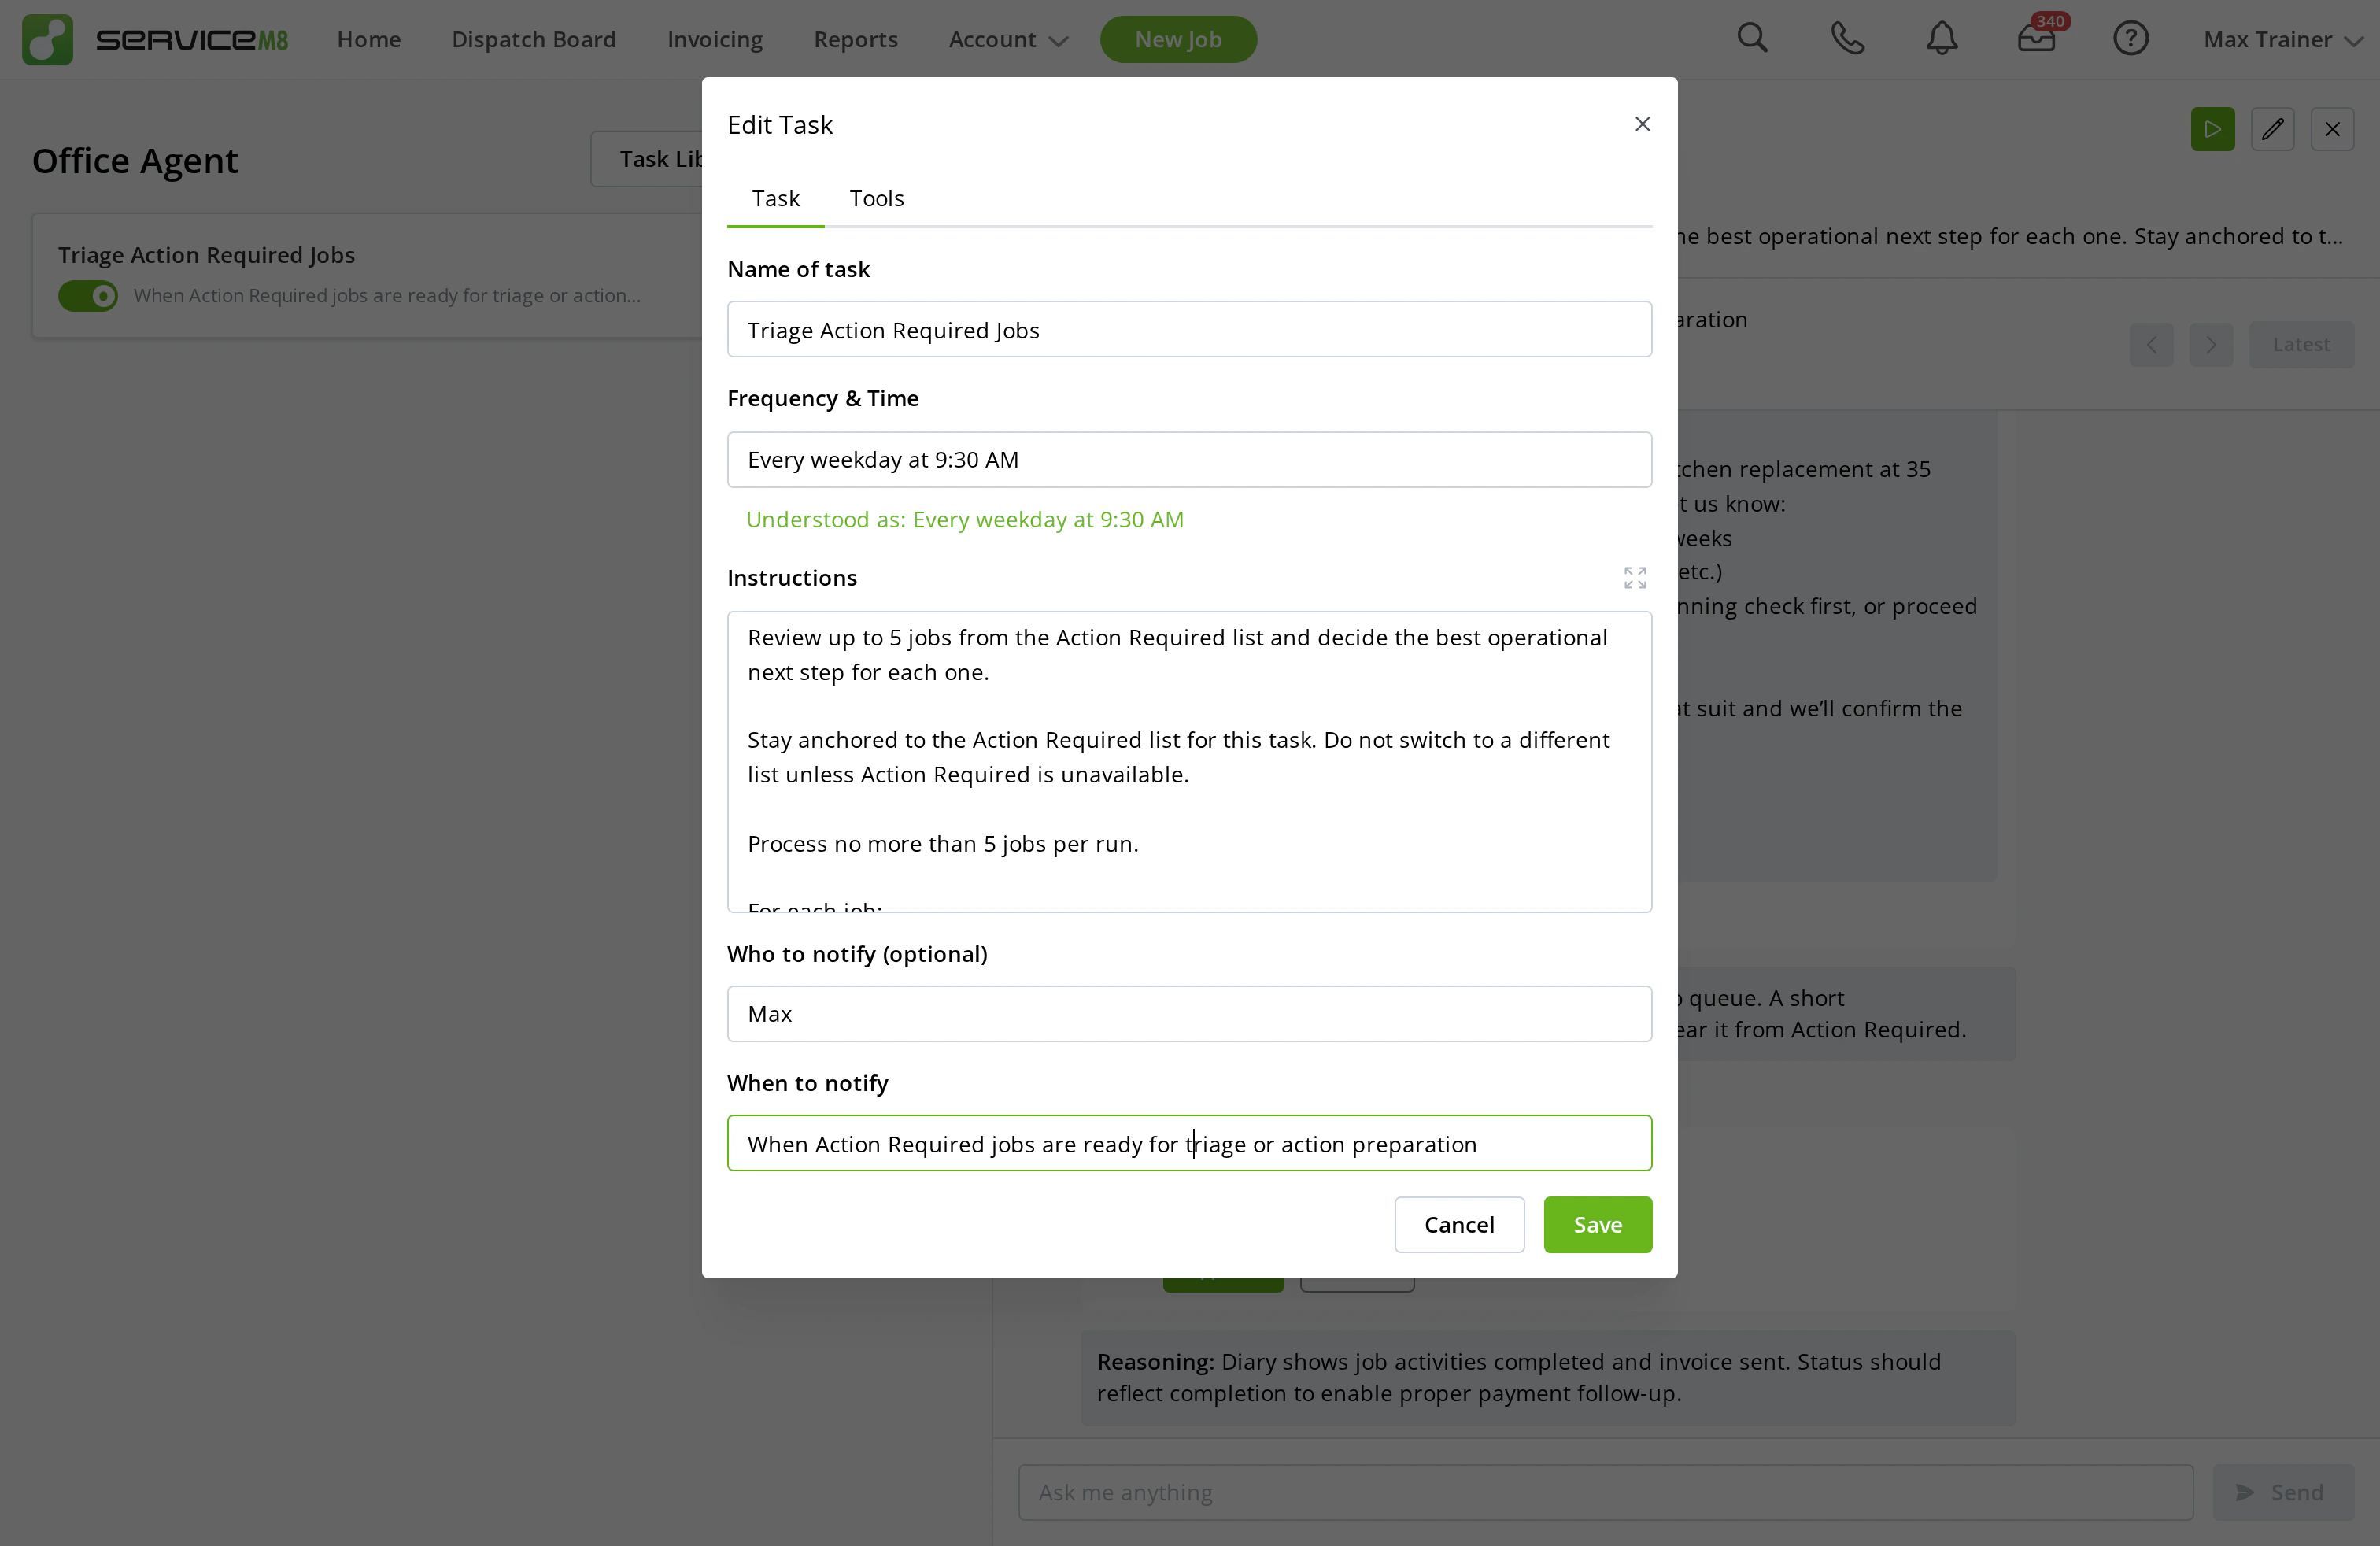Disable the Triage Action Required Jobs toggle

pyautogui.click(x=87, y=296)
